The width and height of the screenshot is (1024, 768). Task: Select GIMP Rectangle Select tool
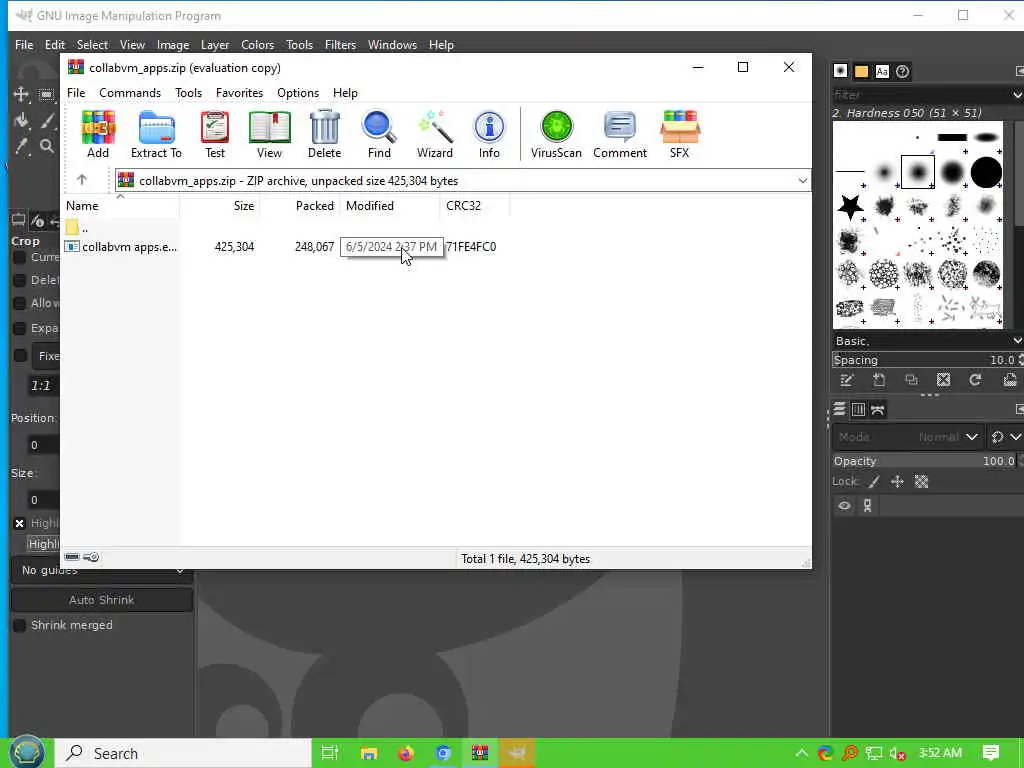point(46,95)
